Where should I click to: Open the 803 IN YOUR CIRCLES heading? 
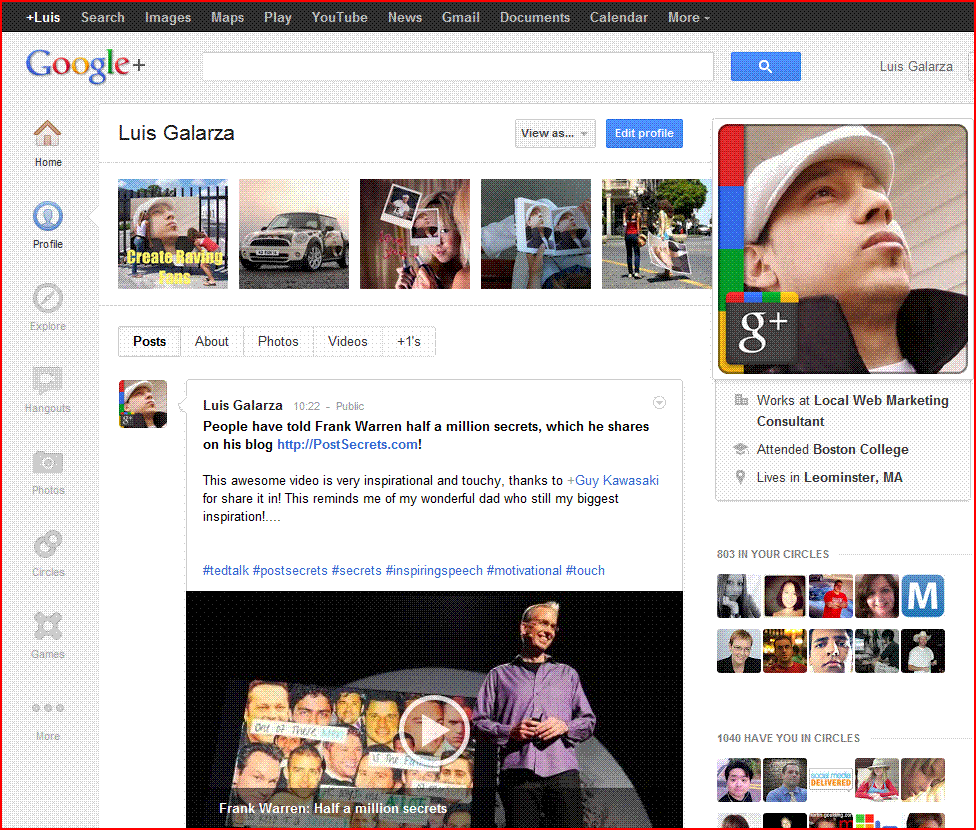772,554
